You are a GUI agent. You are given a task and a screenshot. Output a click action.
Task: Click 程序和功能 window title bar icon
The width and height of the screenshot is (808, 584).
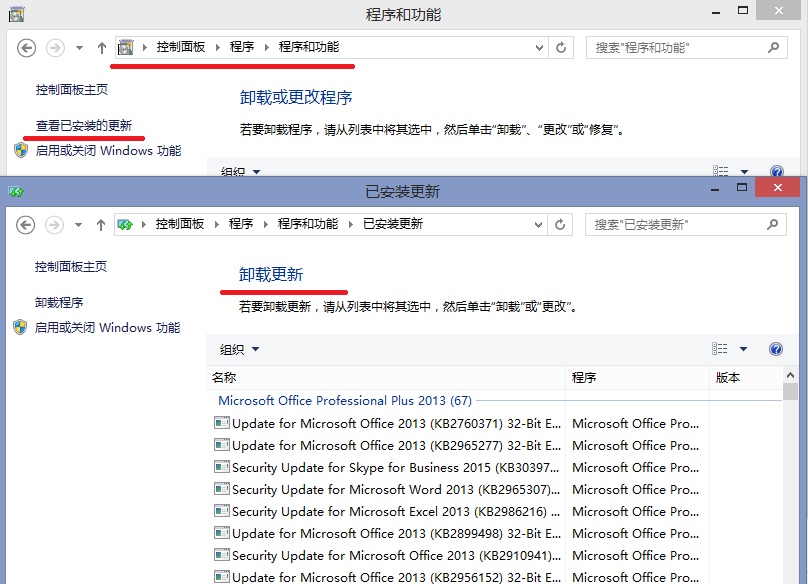(16, 14)
